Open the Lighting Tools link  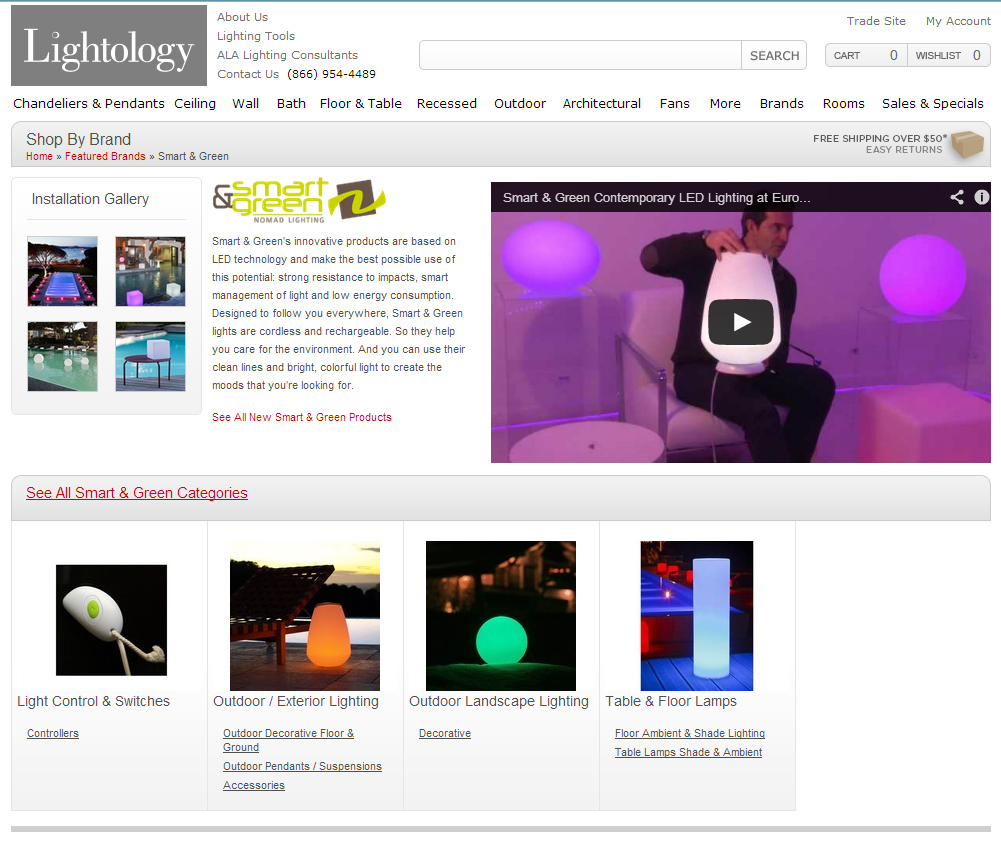256,36
